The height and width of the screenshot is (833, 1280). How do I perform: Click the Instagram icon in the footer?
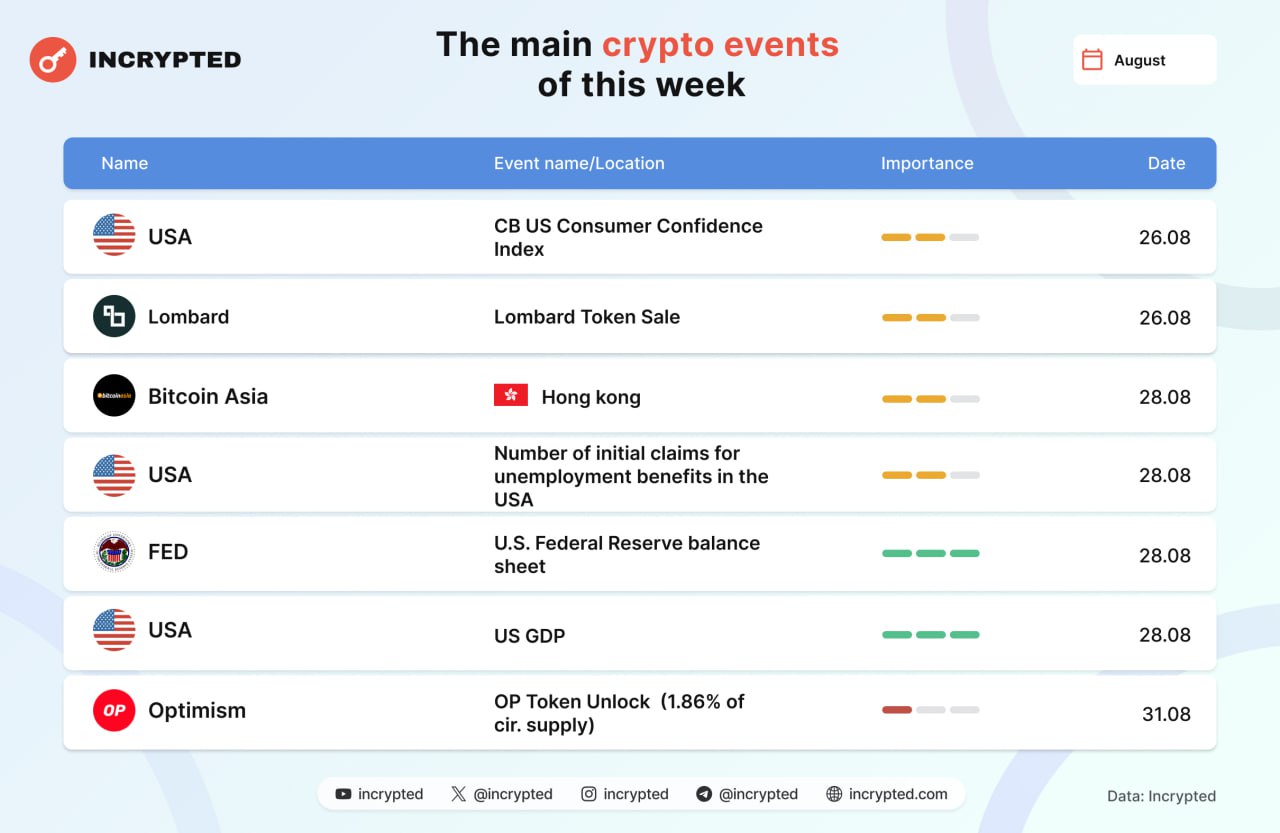589,794
